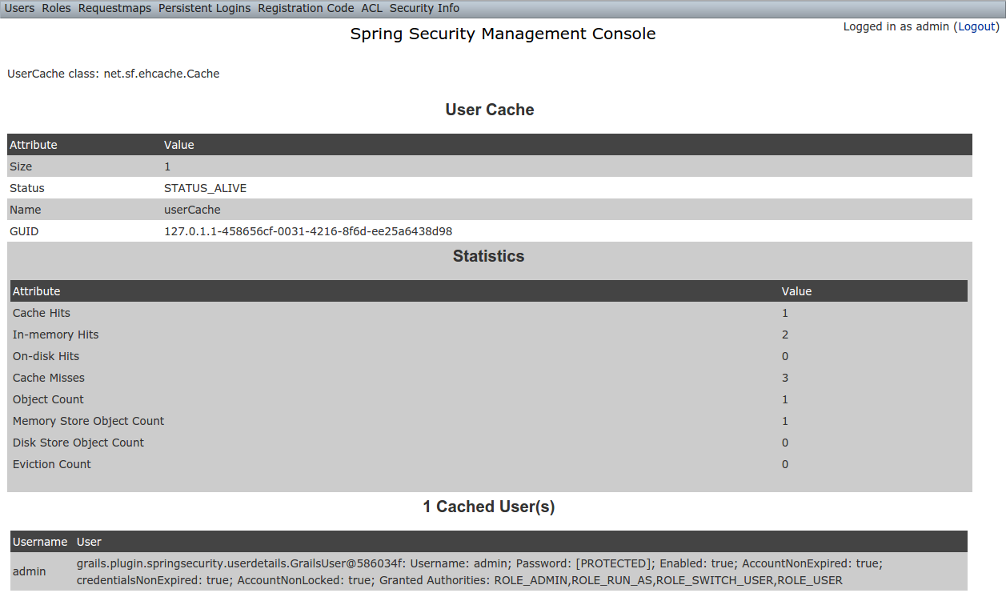This screenshot has height=613, width=1006.
Task: Select the Cache Misses row
Action: click(49, 377)
